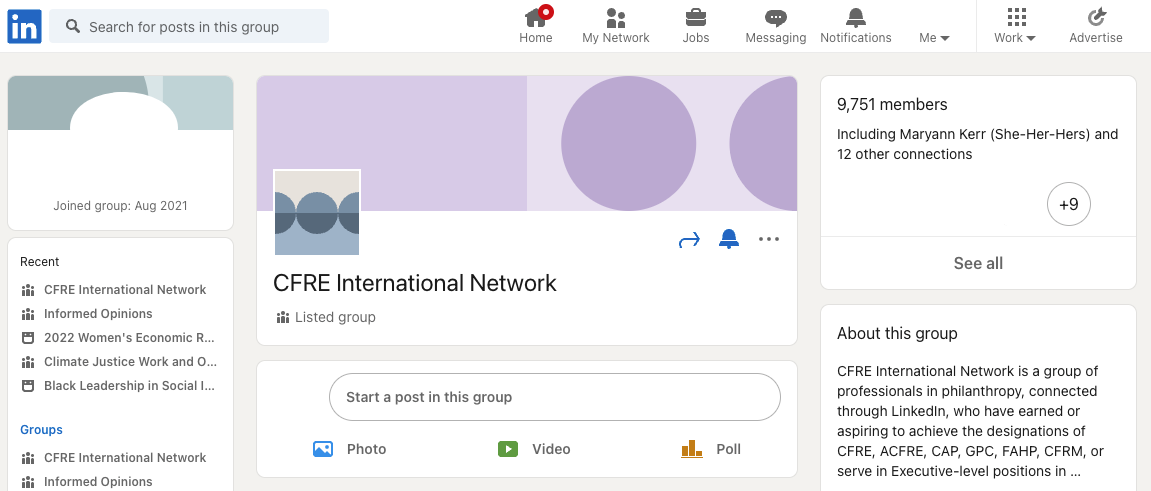The image size is (1151, 491).
Task: Open the Work apps grid icon
Action: point(1017,17)
